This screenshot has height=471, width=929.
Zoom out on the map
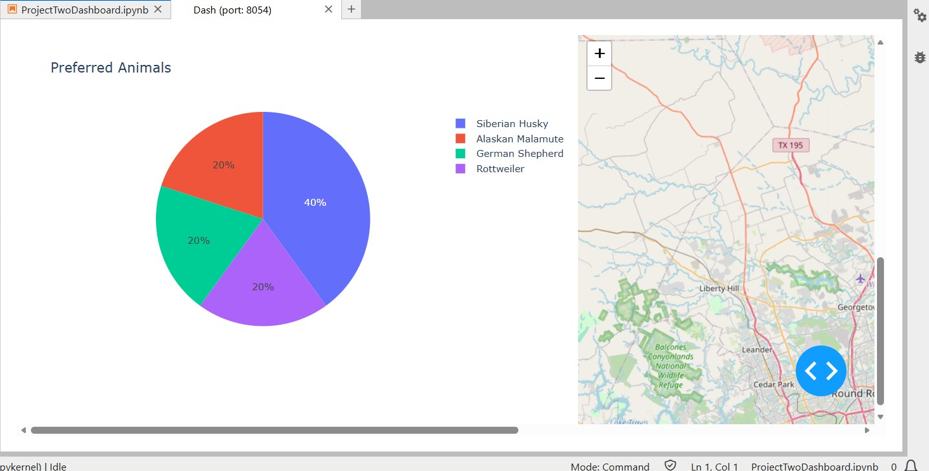click(x=599, y=78)
